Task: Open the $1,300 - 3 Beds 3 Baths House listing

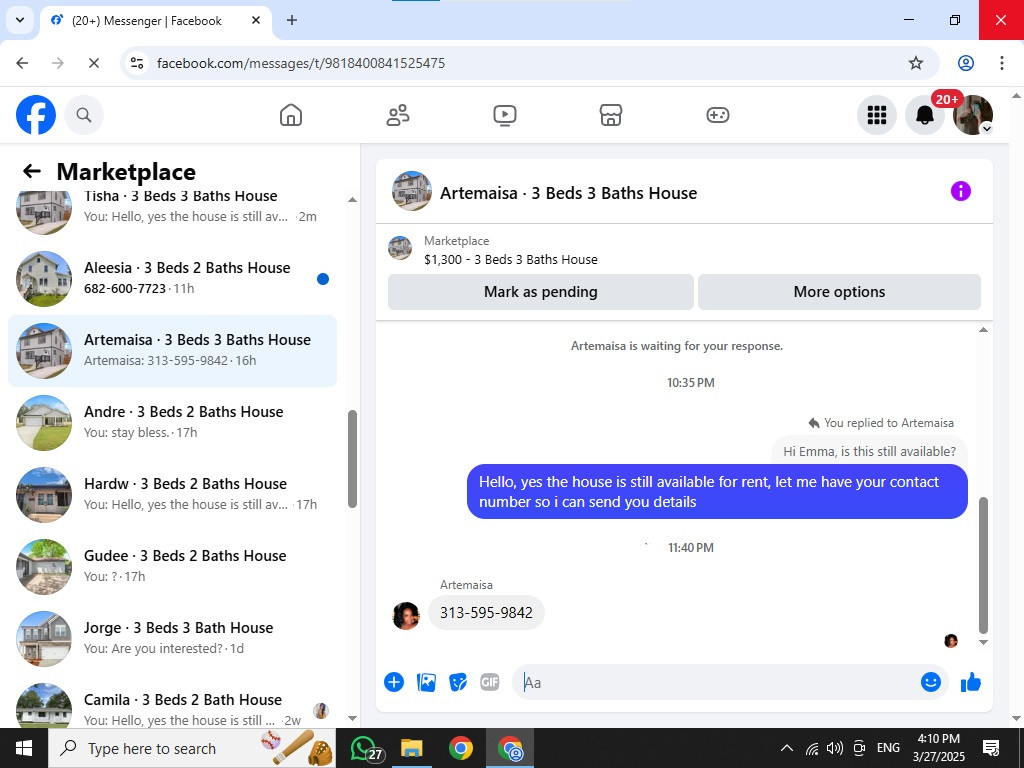Action: [510, 259]
